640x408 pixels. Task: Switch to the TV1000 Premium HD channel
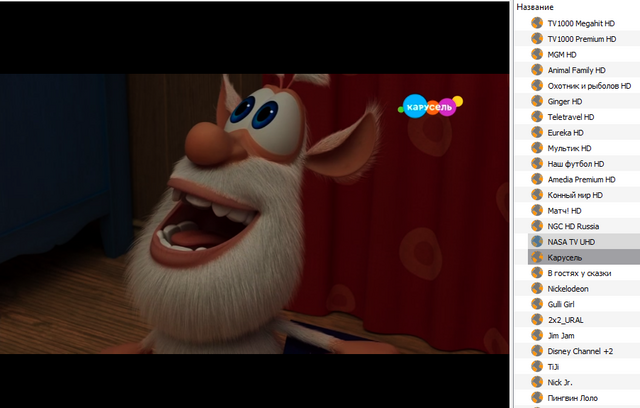pyautogui.click(x=582, y=39)
